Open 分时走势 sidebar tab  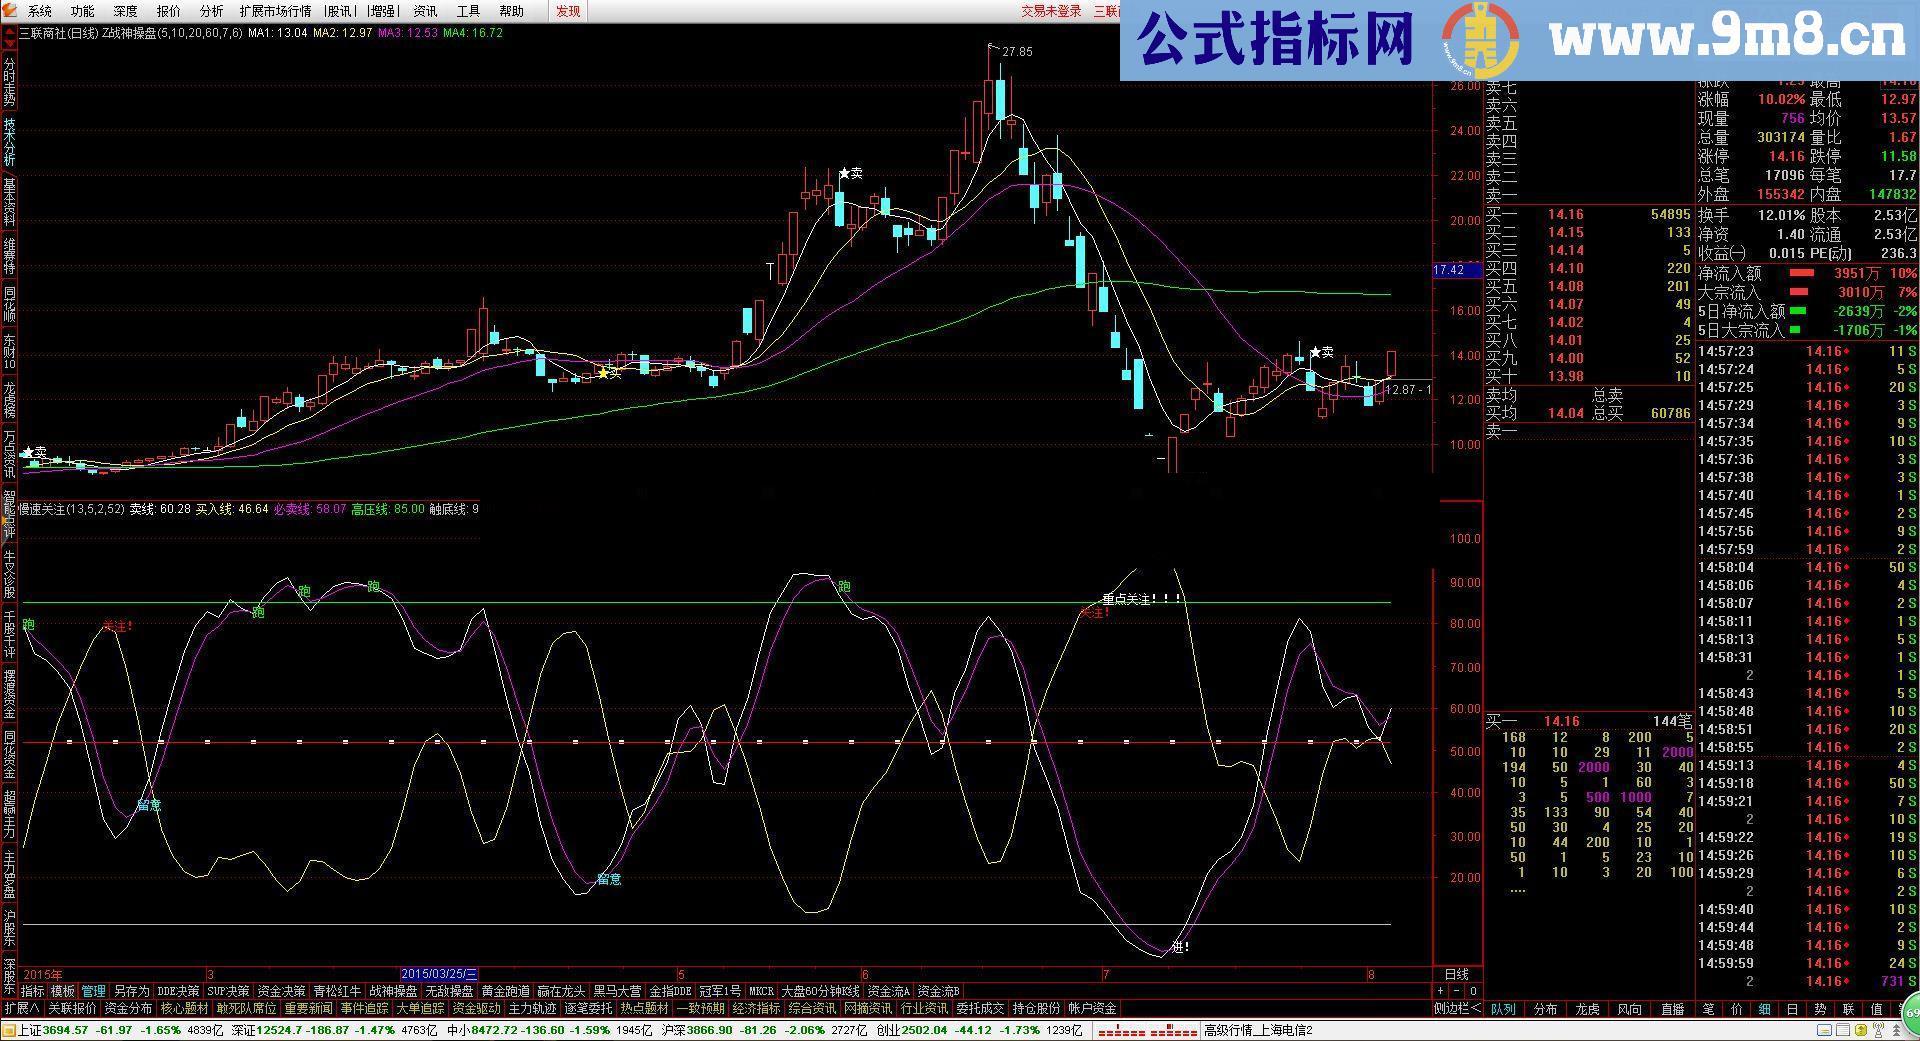9,82
